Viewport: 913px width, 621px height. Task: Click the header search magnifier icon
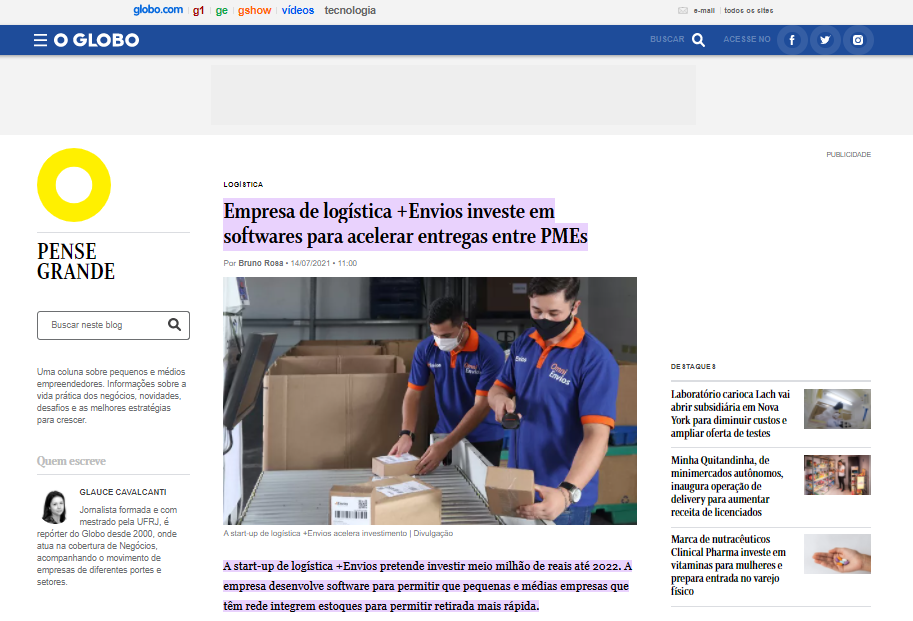coord(698,40)
